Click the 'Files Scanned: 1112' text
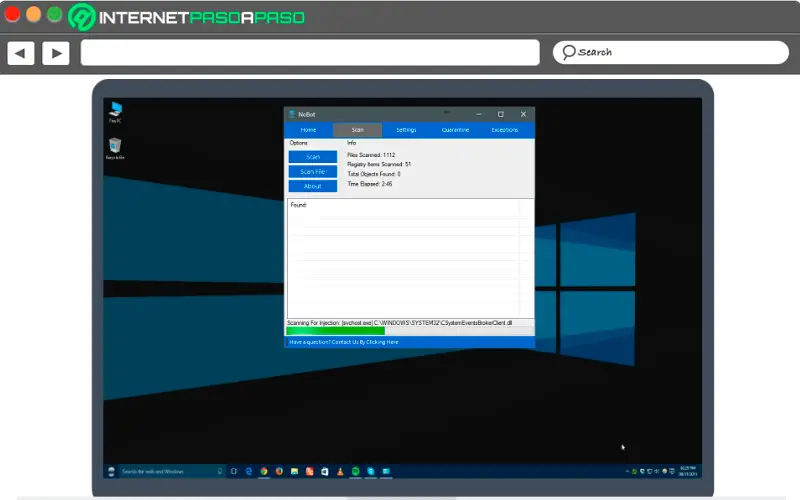The height and width of the screenshot is (500, 800). point(371,155)
